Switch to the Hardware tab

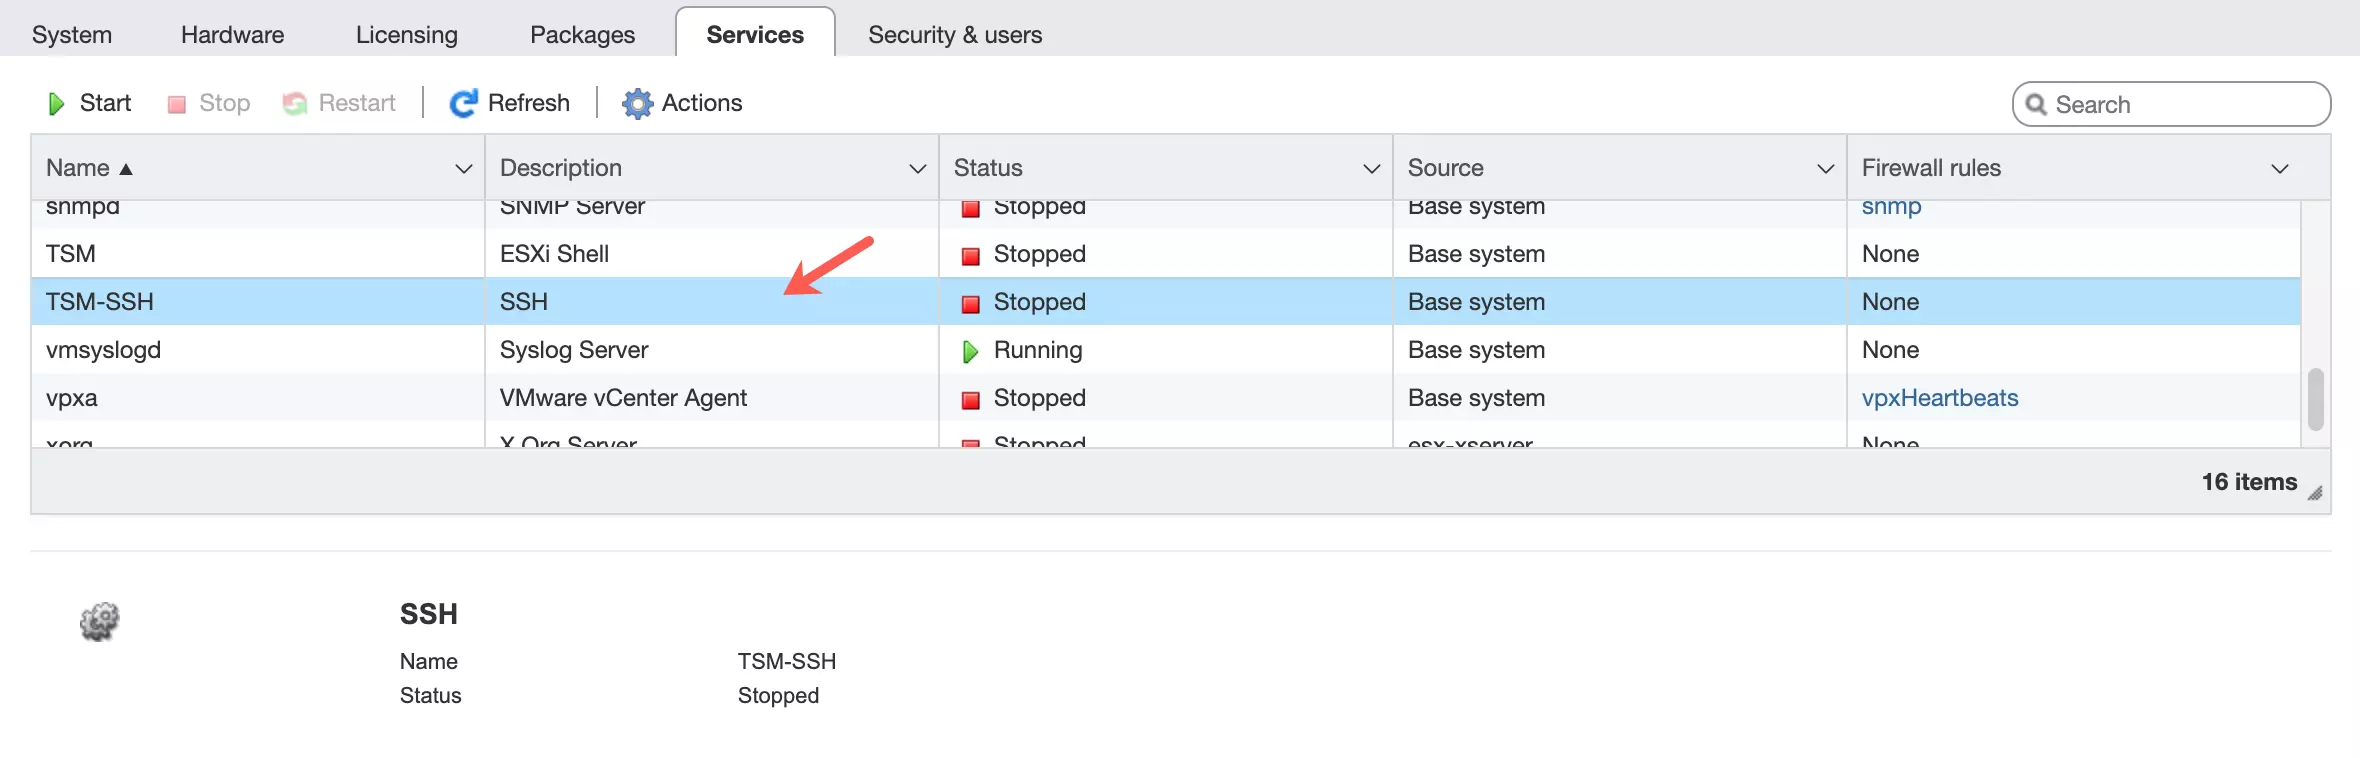pyautogui.click(x=232, y=35)
